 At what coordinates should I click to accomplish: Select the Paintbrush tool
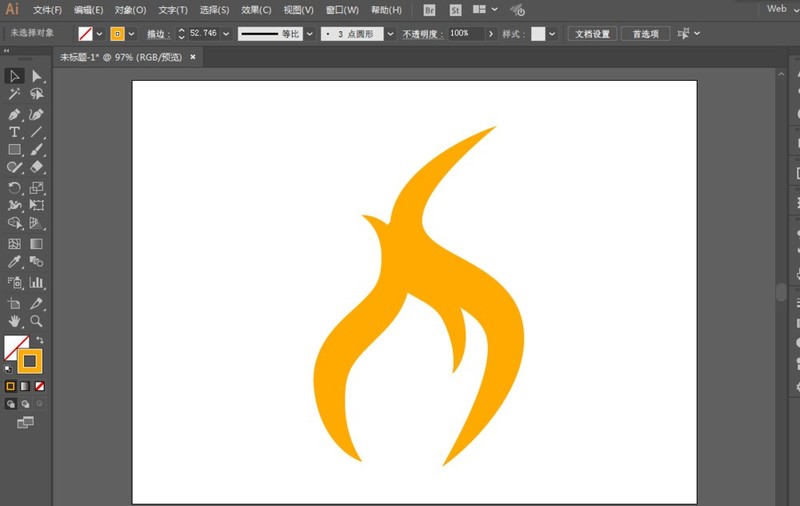coord(36,149)
